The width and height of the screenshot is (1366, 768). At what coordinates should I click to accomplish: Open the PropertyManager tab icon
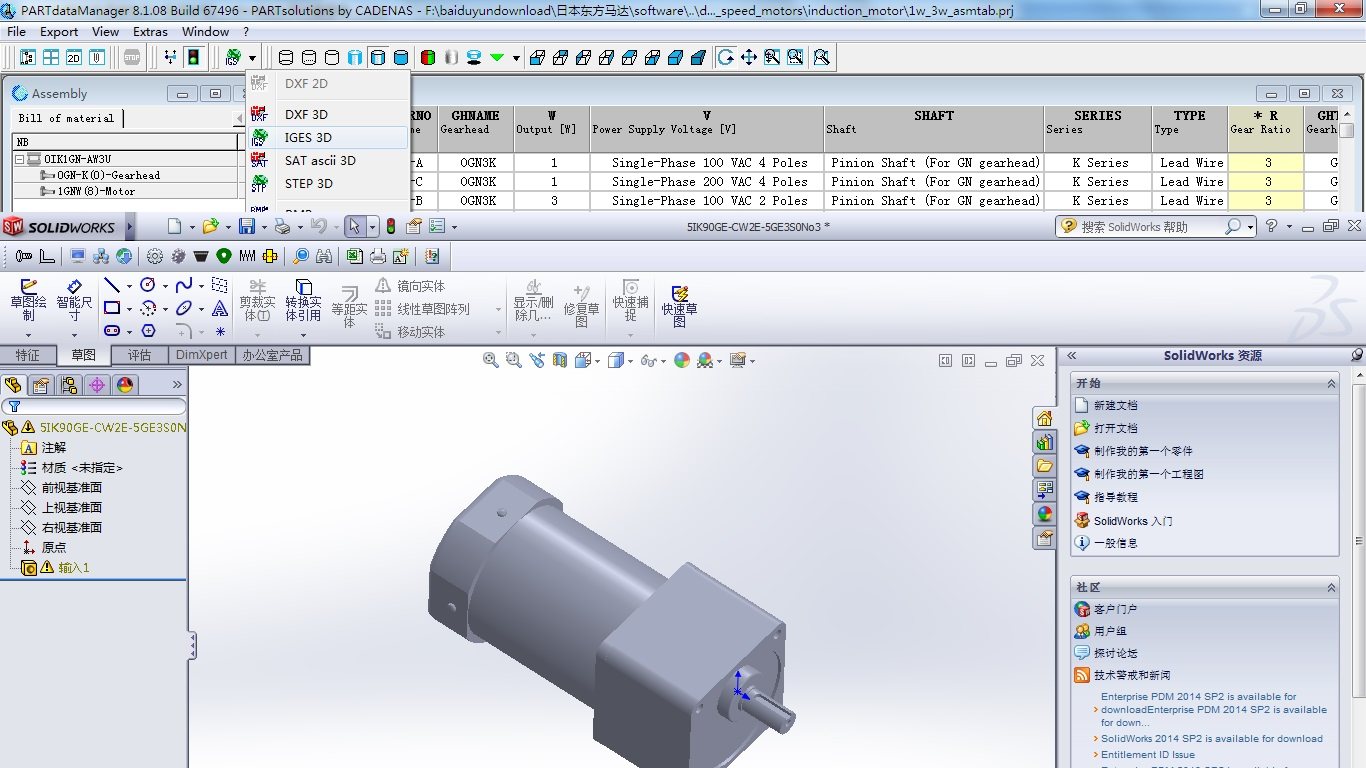tap(41, 385)
